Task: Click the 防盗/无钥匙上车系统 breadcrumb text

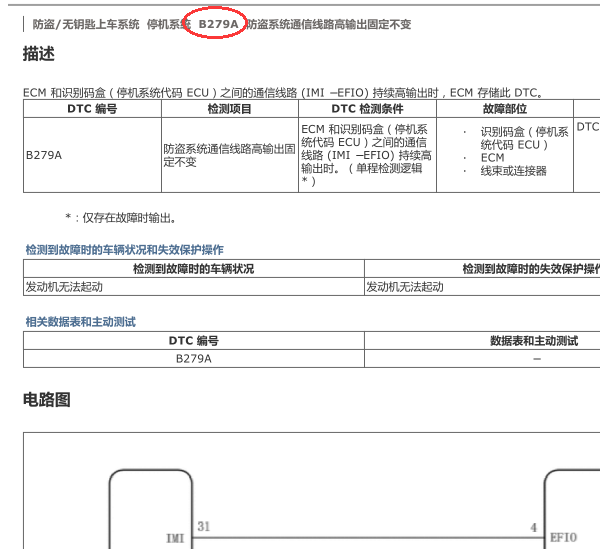Action: [x=86, y=24]
